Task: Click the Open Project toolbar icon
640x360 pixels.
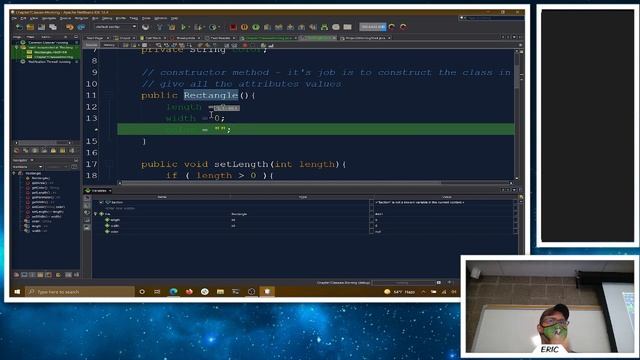Action: [41, 27]
